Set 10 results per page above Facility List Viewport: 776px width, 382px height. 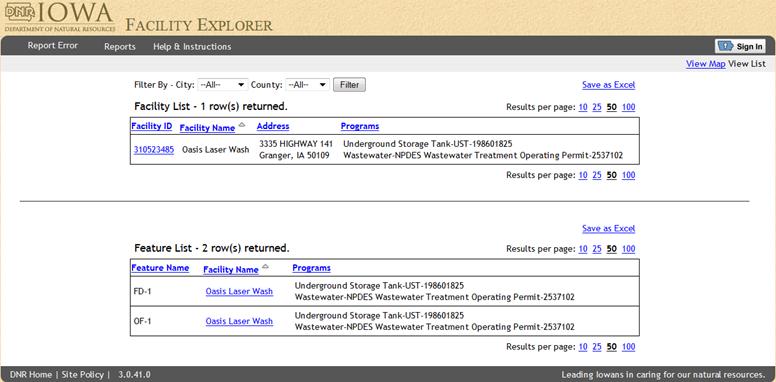coord(583,107)
